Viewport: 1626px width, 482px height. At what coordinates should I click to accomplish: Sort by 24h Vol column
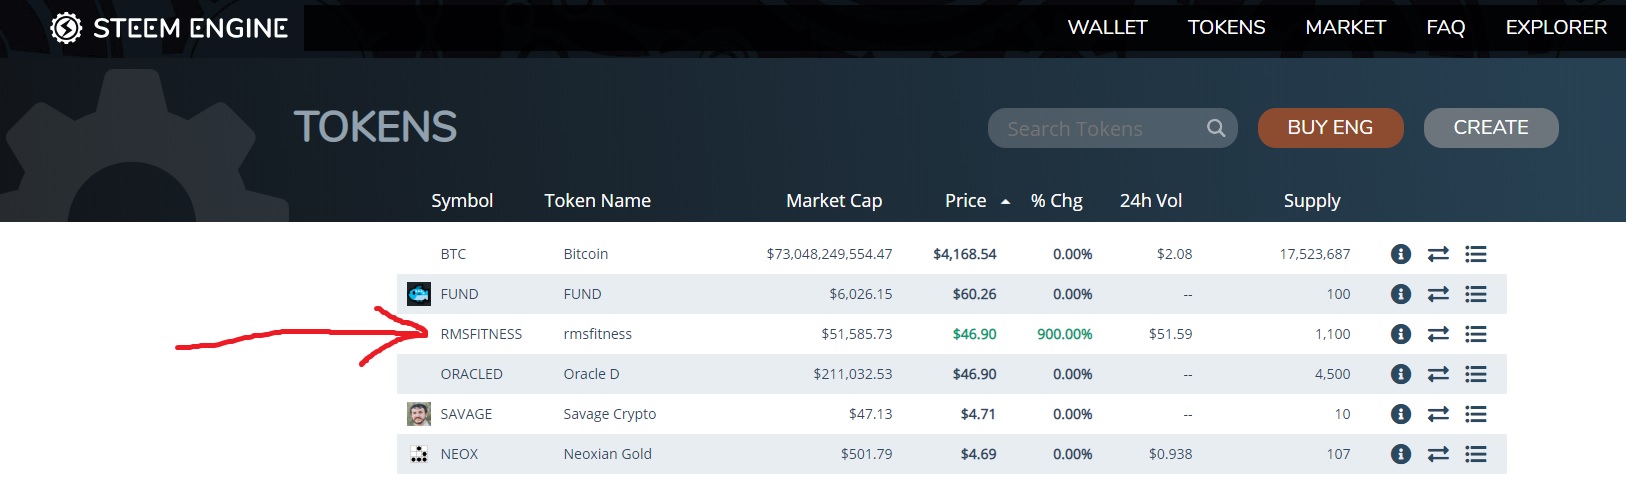tap(1151, 201)
